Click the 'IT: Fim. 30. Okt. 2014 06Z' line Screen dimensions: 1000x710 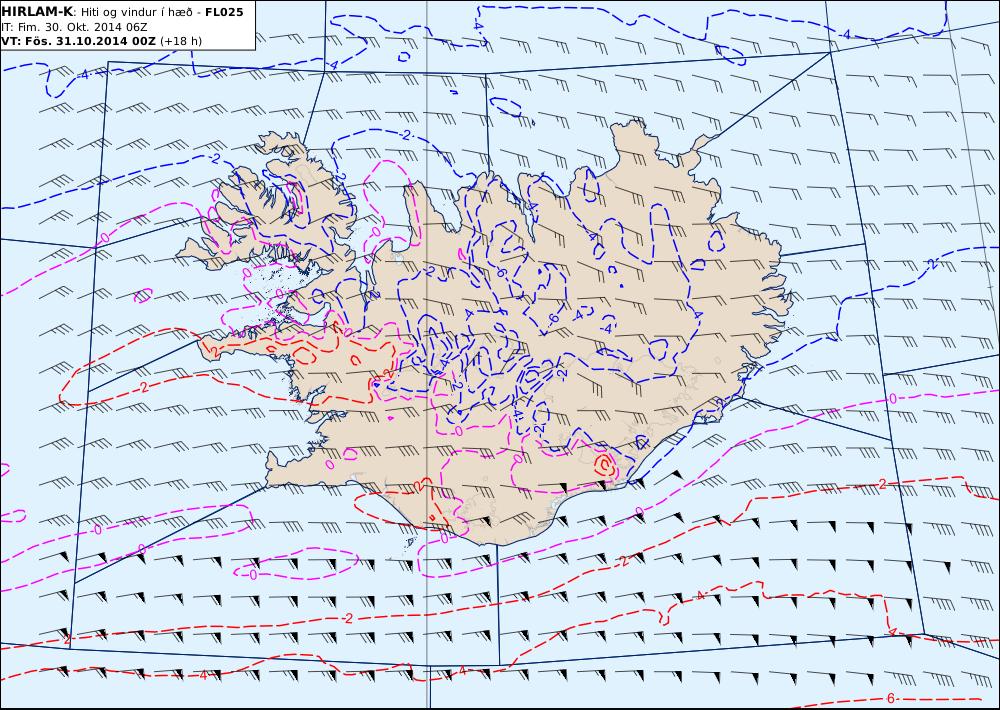click(75, 27)
